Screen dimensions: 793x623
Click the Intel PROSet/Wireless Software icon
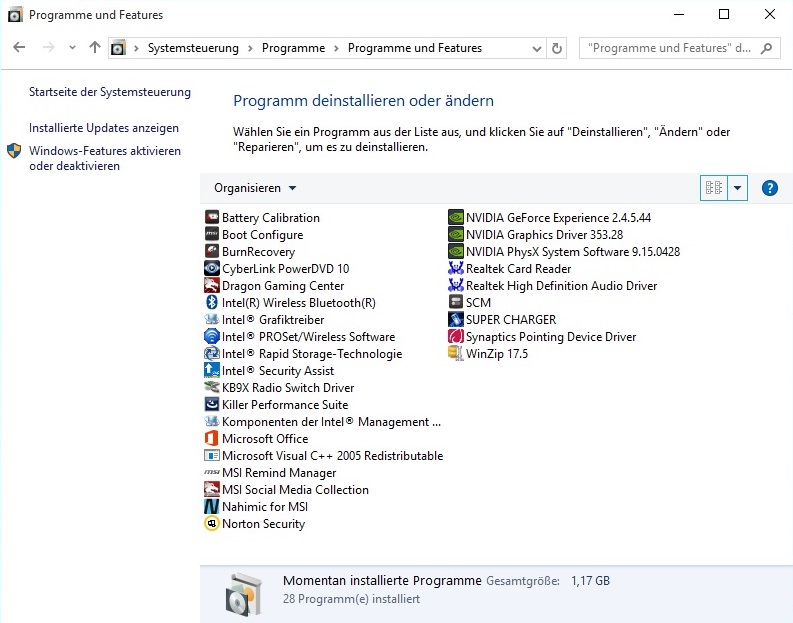211,336
